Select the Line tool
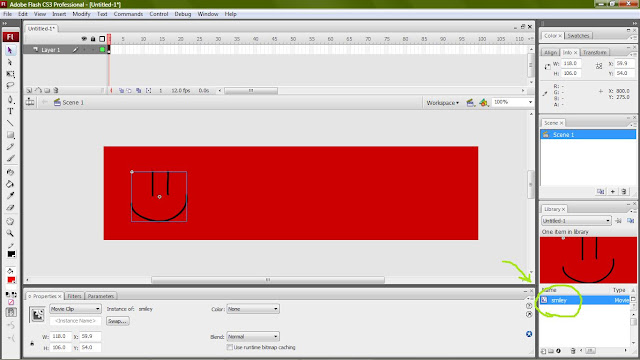Image resolution: width=640 pixels, height=360 pixels. point(11,123)
